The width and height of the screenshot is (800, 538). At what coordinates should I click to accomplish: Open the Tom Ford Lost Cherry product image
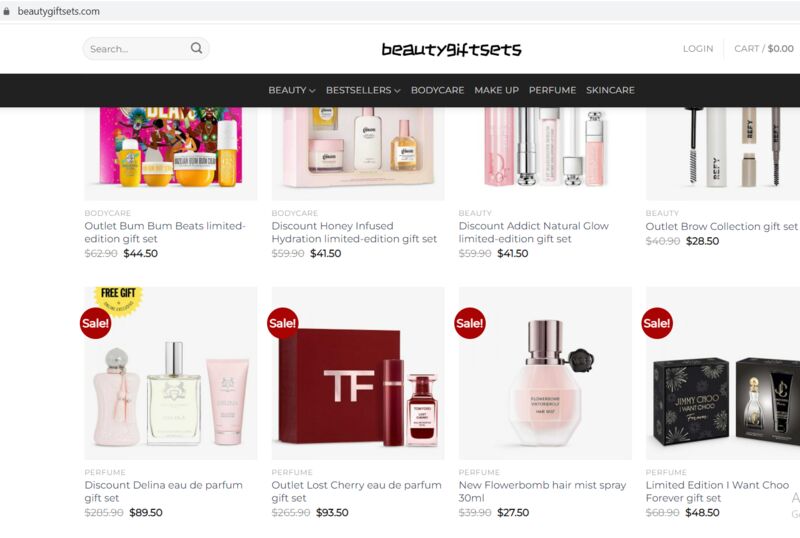pyautogui.click(x=358, y=373)
